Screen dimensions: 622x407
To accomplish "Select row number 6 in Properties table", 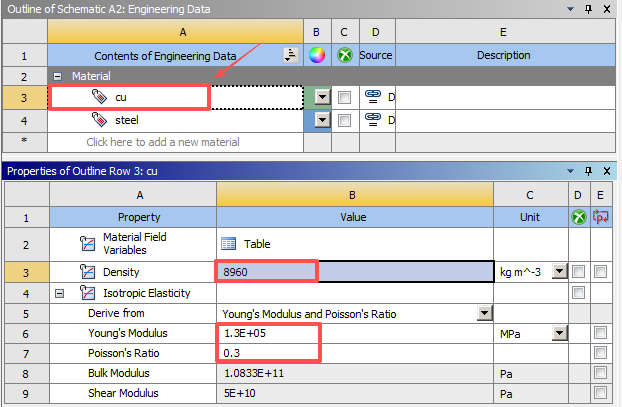I will tap(26, 334).
